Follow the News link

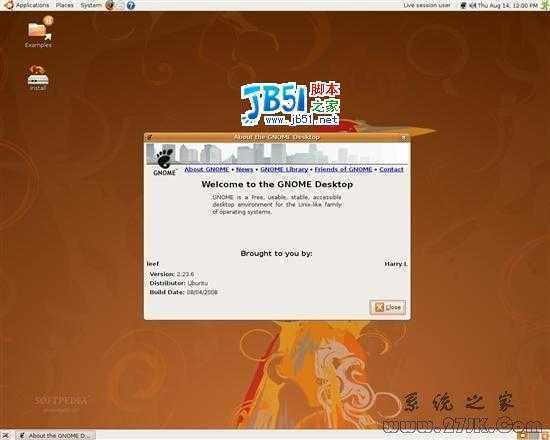pyautogui.click(x=244, y=169)
